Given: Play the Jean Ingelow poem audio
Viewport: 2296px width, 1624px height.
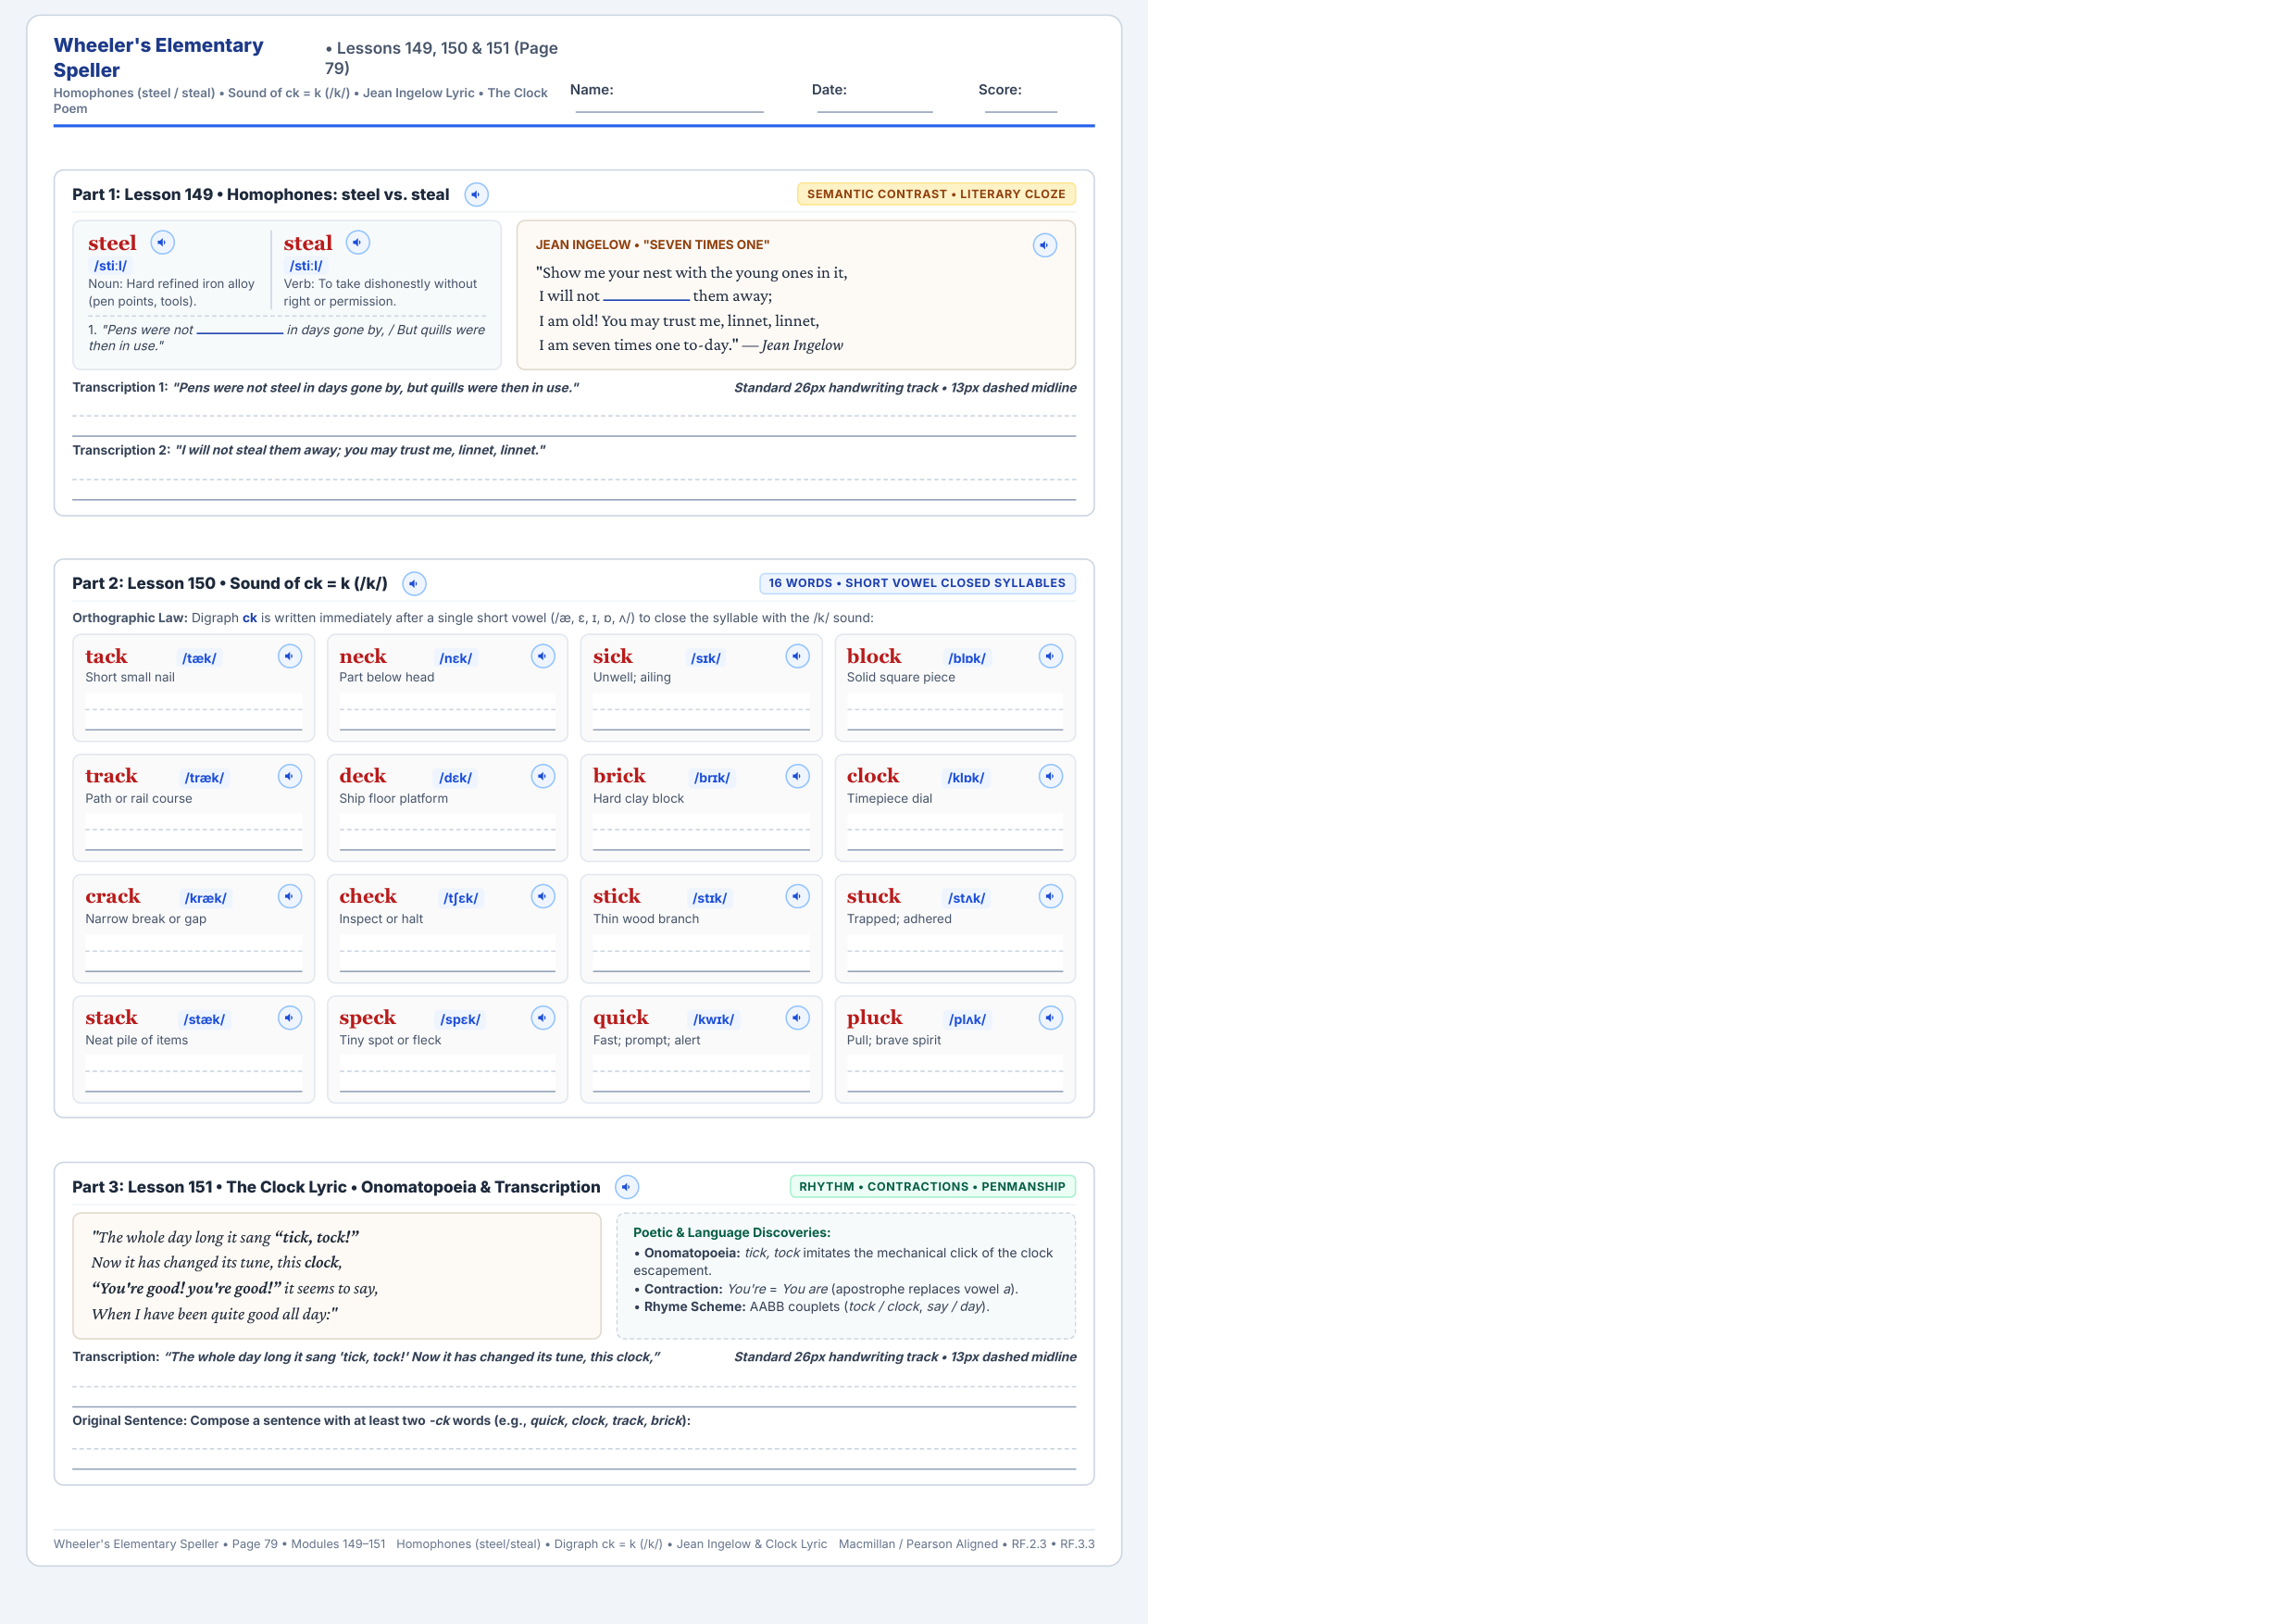Looking at the screenshot, I should [x=1045, y=246].
